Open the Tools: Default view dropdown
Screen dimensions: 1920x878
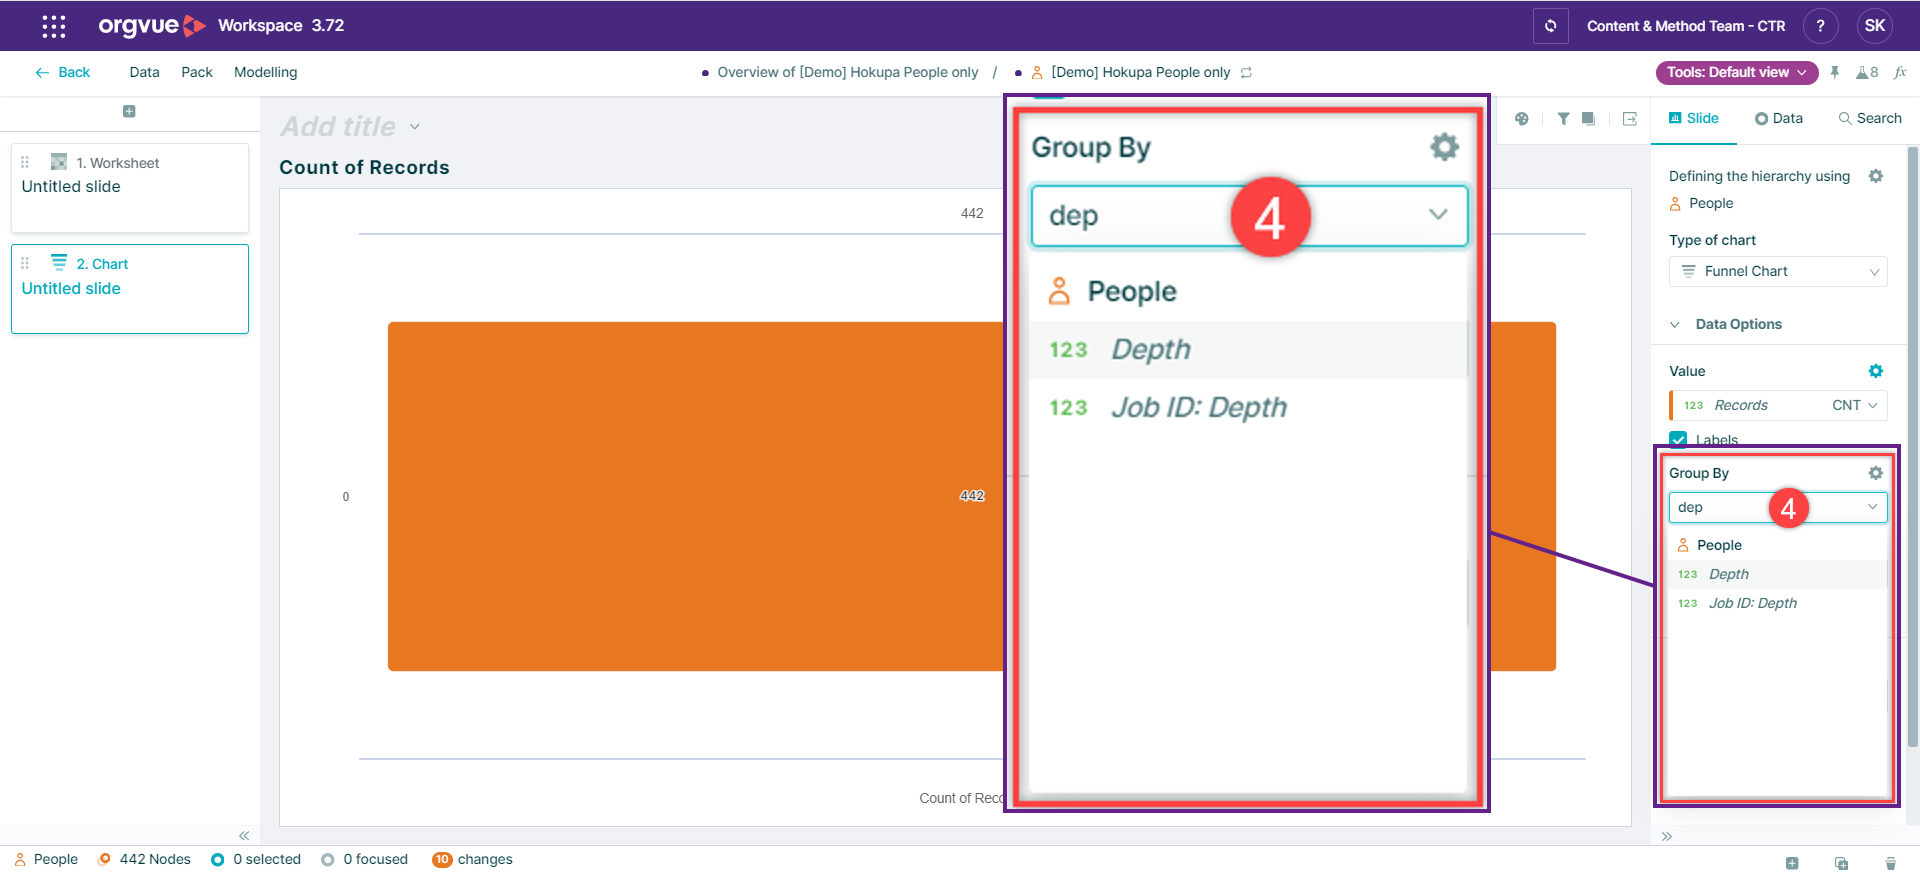1737,72
